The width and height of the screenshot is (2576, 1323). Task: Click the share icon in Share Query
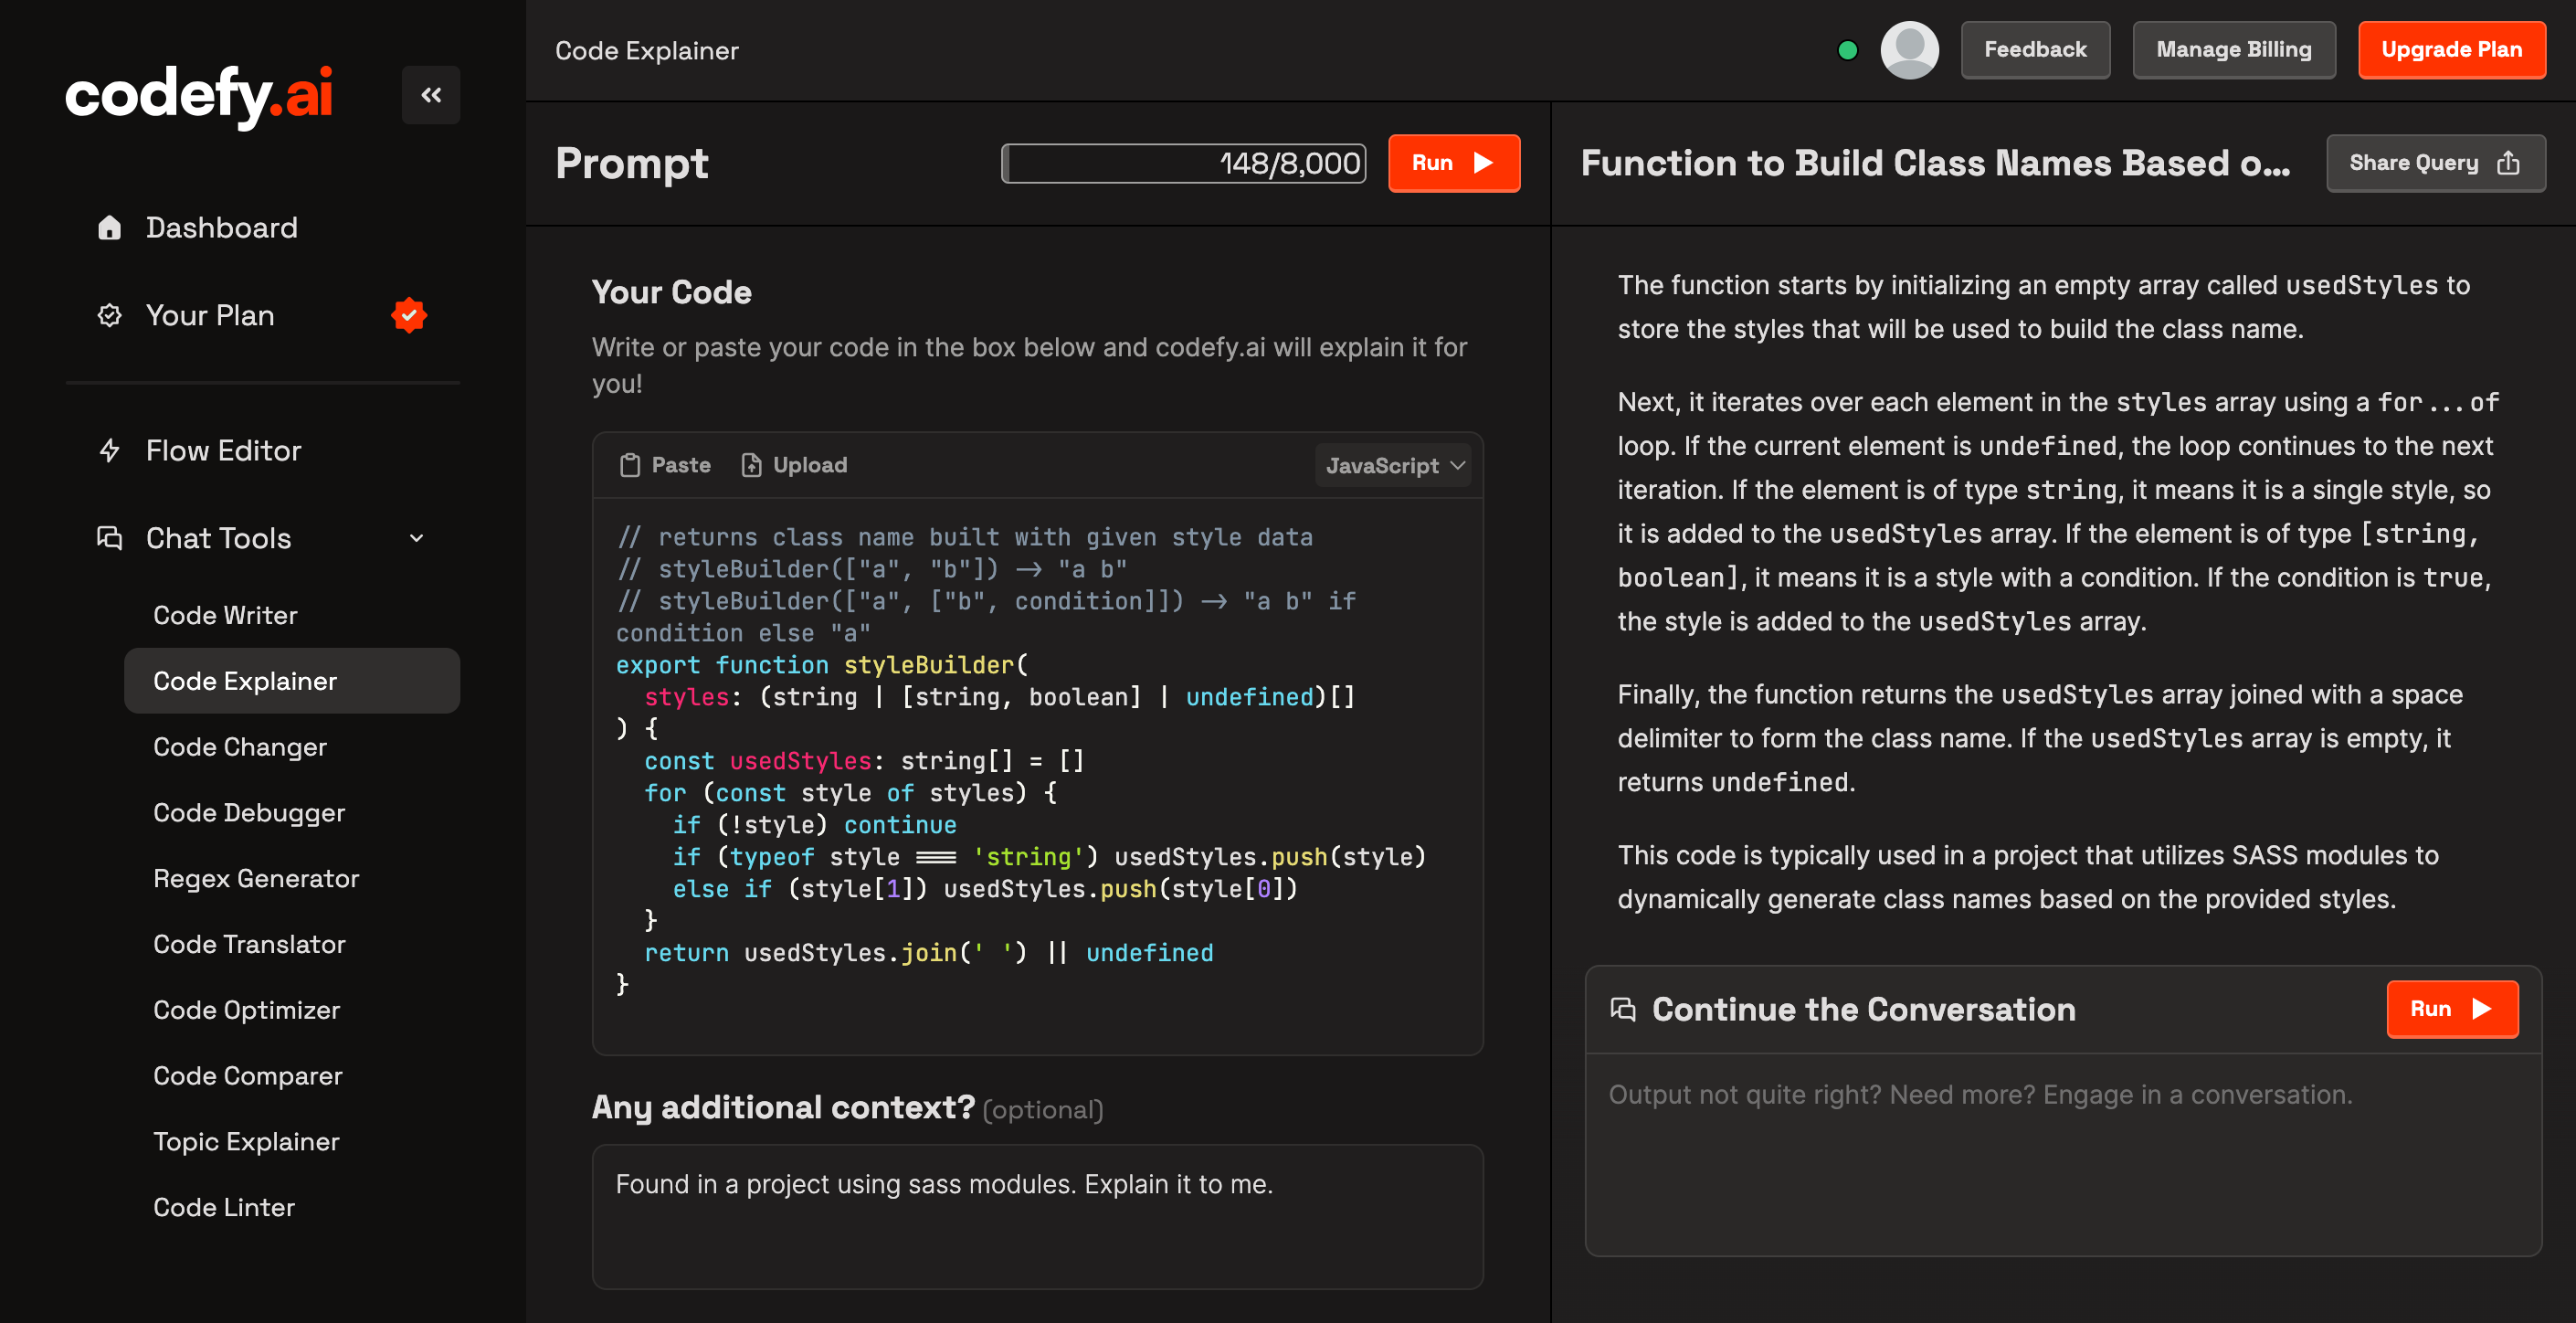click(2508, 163)
